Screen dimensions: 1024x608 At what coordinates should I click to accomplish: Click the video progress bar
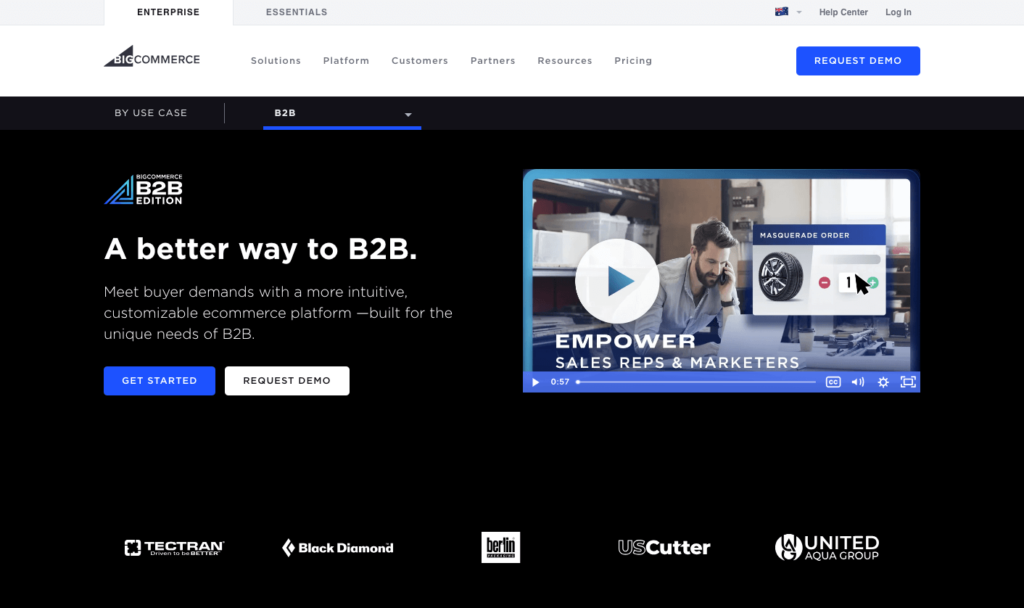click(x=696, y=382)
